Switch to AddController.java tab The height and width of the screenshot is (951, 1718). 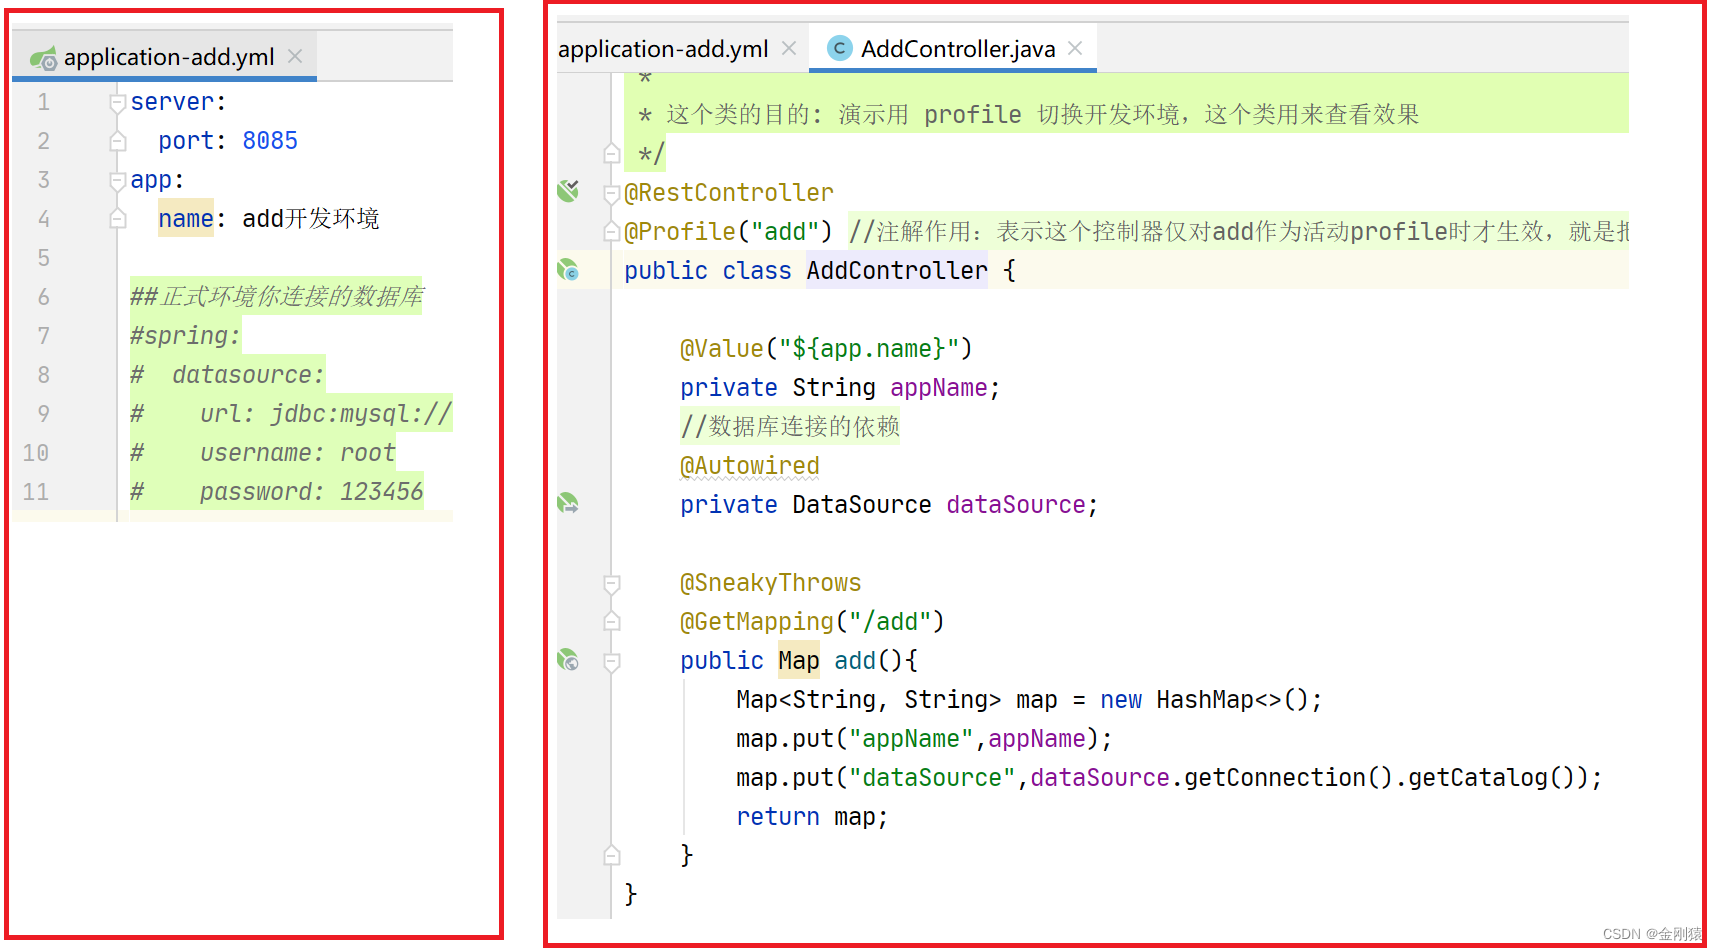(952, 48)
